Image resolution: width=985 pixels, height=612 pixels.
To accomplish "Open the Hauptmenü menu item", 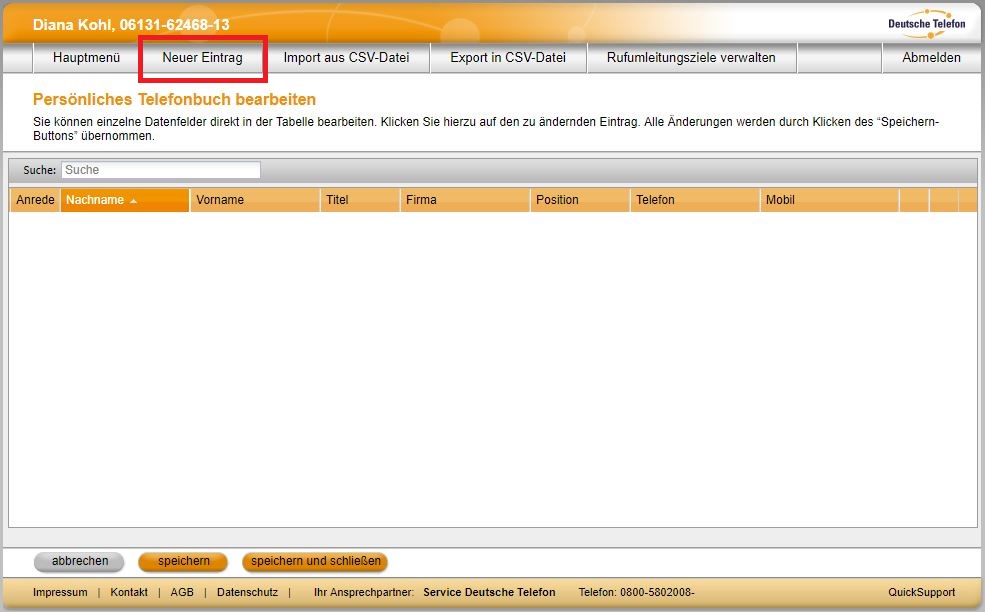I will click(86, 58).
